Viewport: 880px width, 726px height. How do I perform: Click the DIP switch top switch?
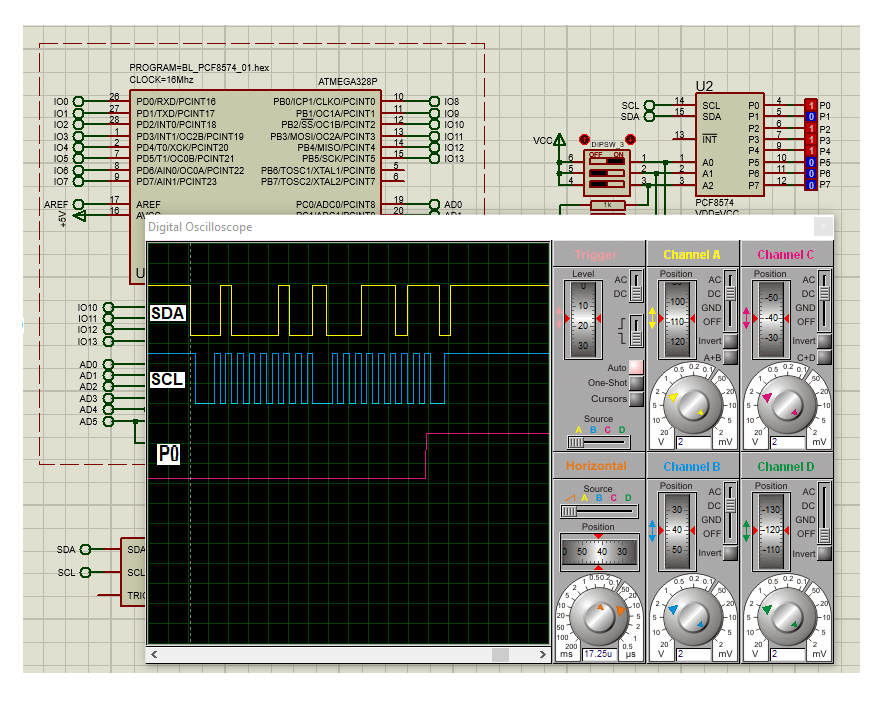(x=607, y=162)
